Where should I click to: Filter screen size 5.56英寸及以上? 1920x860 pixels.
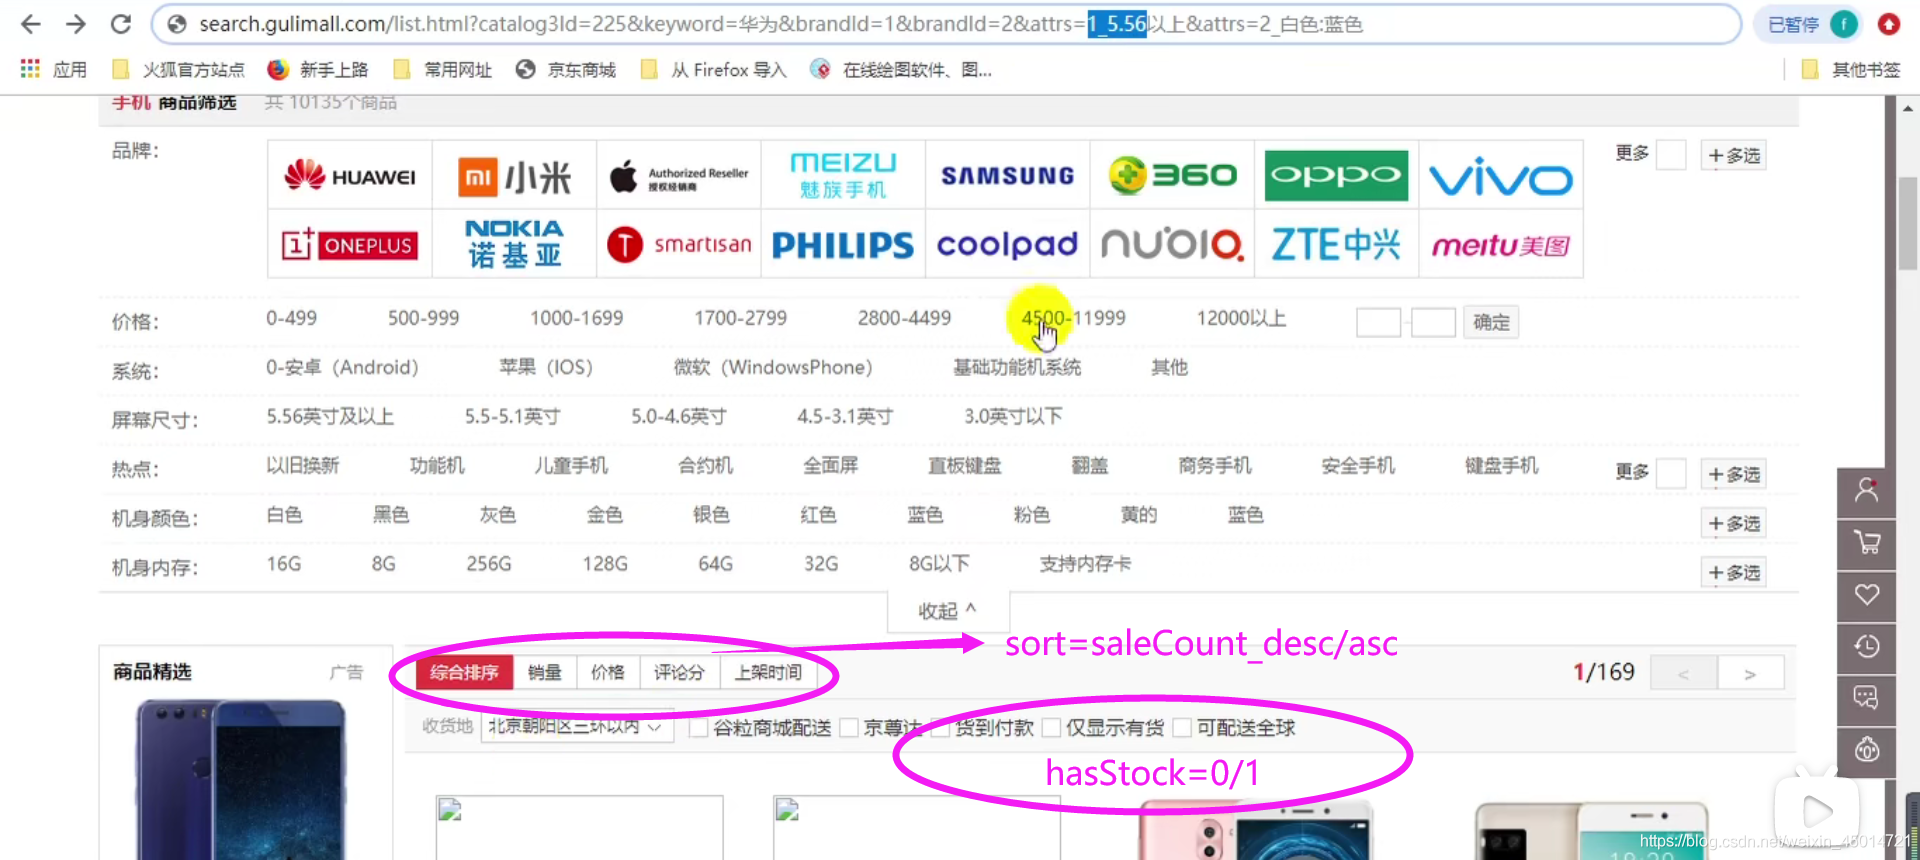330,416
